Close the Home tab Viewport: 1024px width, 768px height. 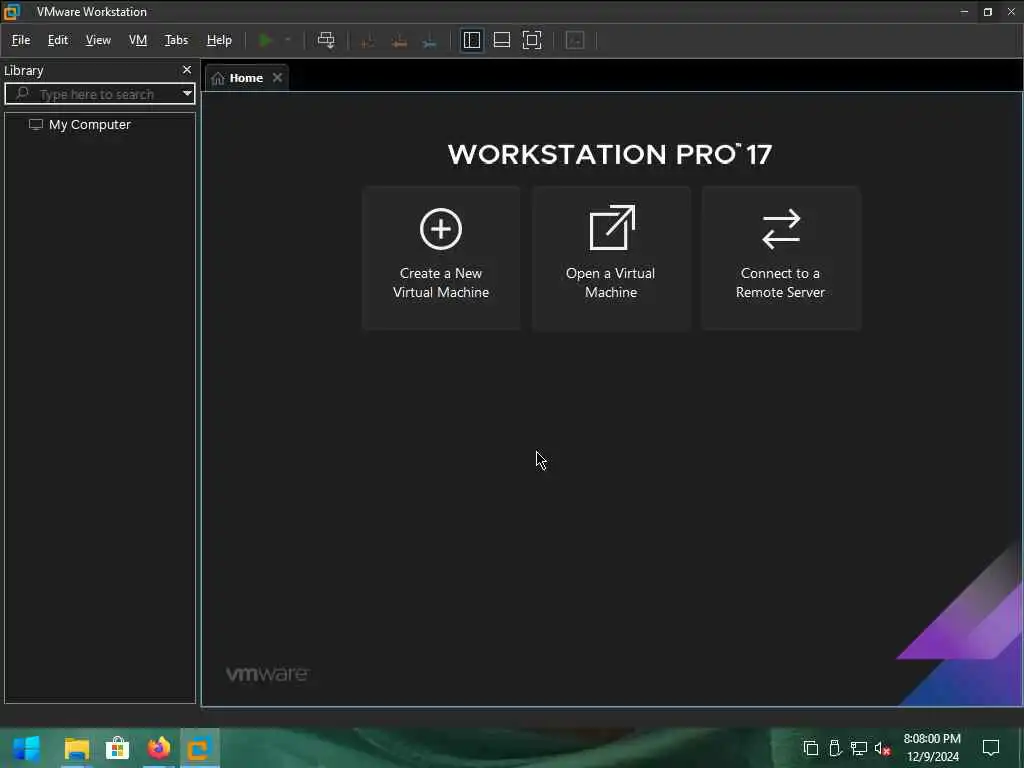(x=278, y=78)
